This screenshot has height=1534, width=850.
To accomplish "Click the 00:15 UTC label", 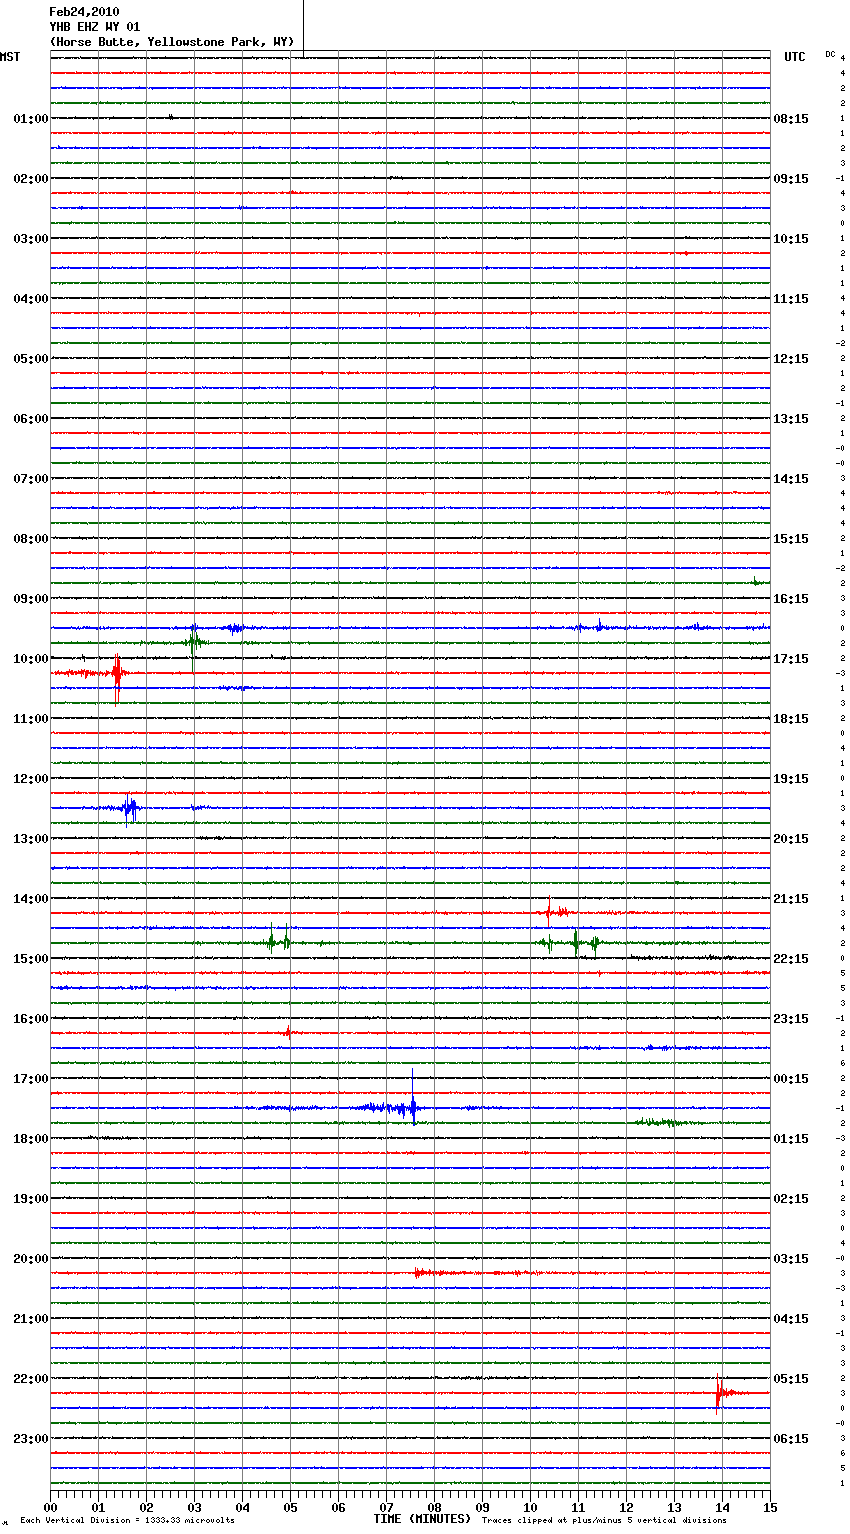I will pos(791,1079).
